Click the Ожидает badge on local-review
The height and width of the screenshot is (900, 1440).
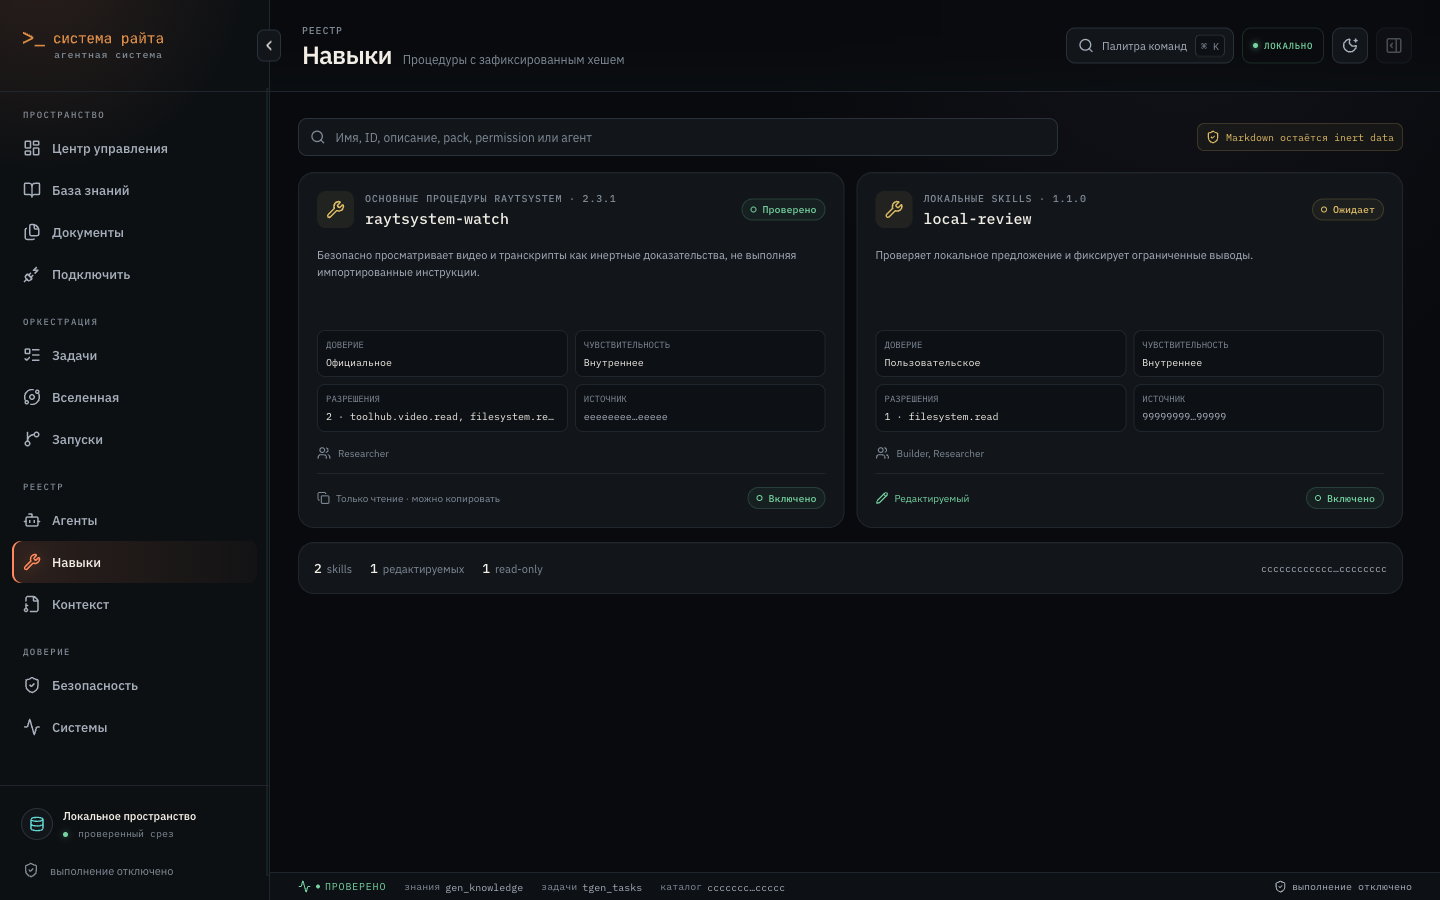[1347, 210]
